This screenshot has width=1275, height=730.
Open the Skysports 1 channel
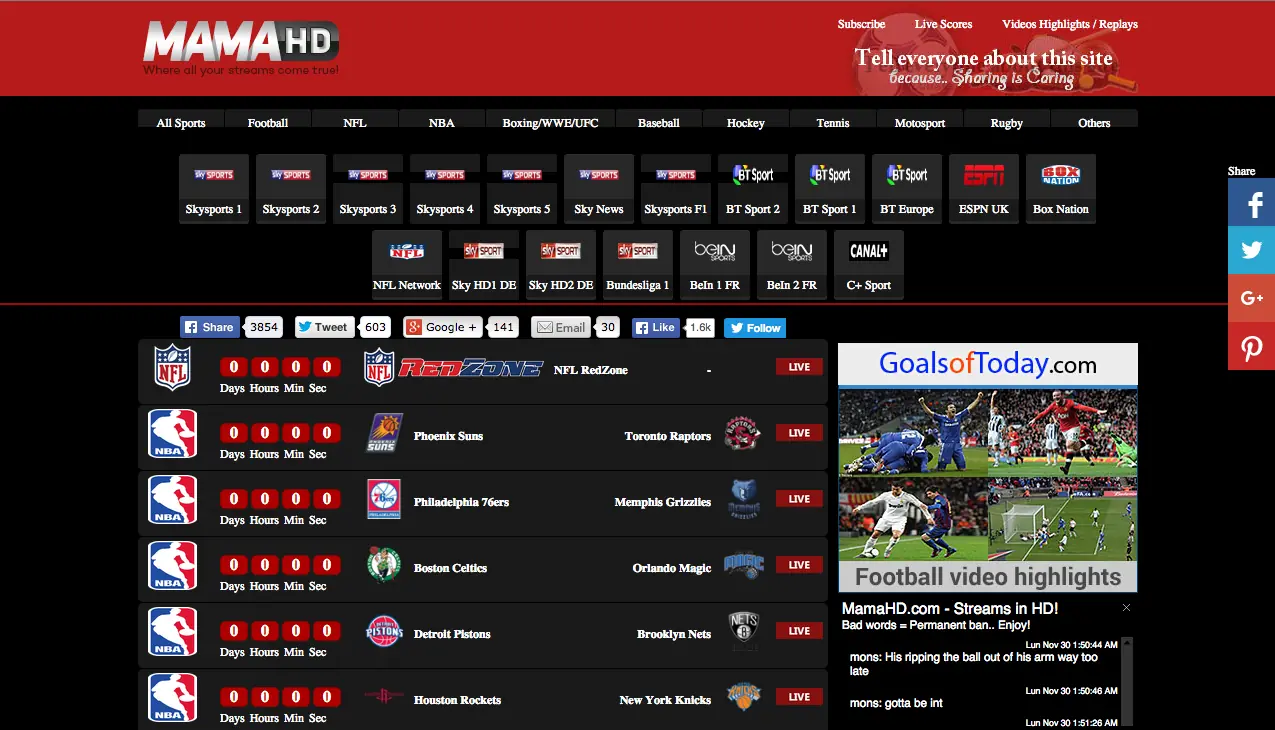pos(214,188)
